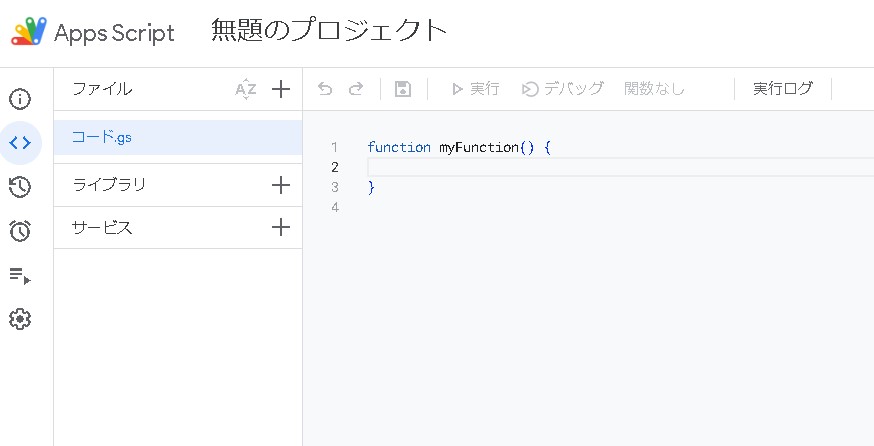This screenshot has width=874, height=446.
Task: Click the undo arrow in toolbar
Action: click(x=325, y=89)
